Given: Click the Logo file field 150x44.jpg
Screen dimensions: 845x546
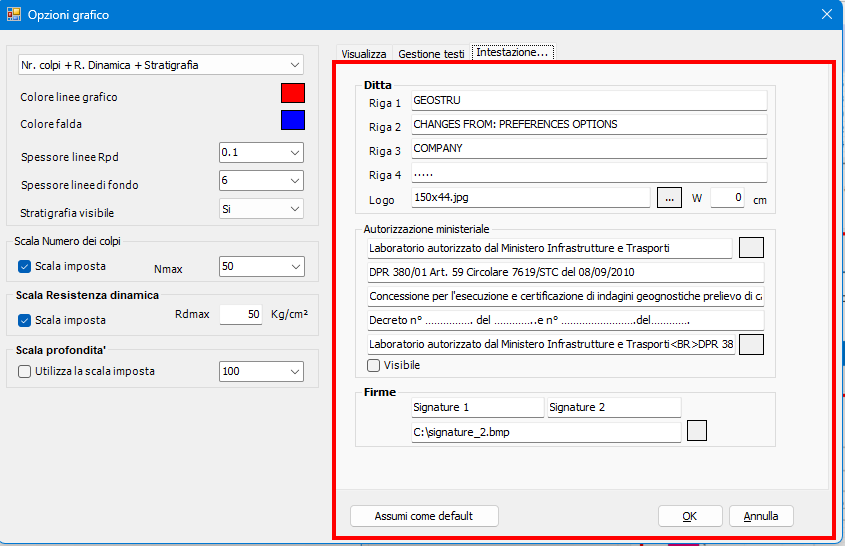Looking at the screenshot, I should [x=531, y=197].
